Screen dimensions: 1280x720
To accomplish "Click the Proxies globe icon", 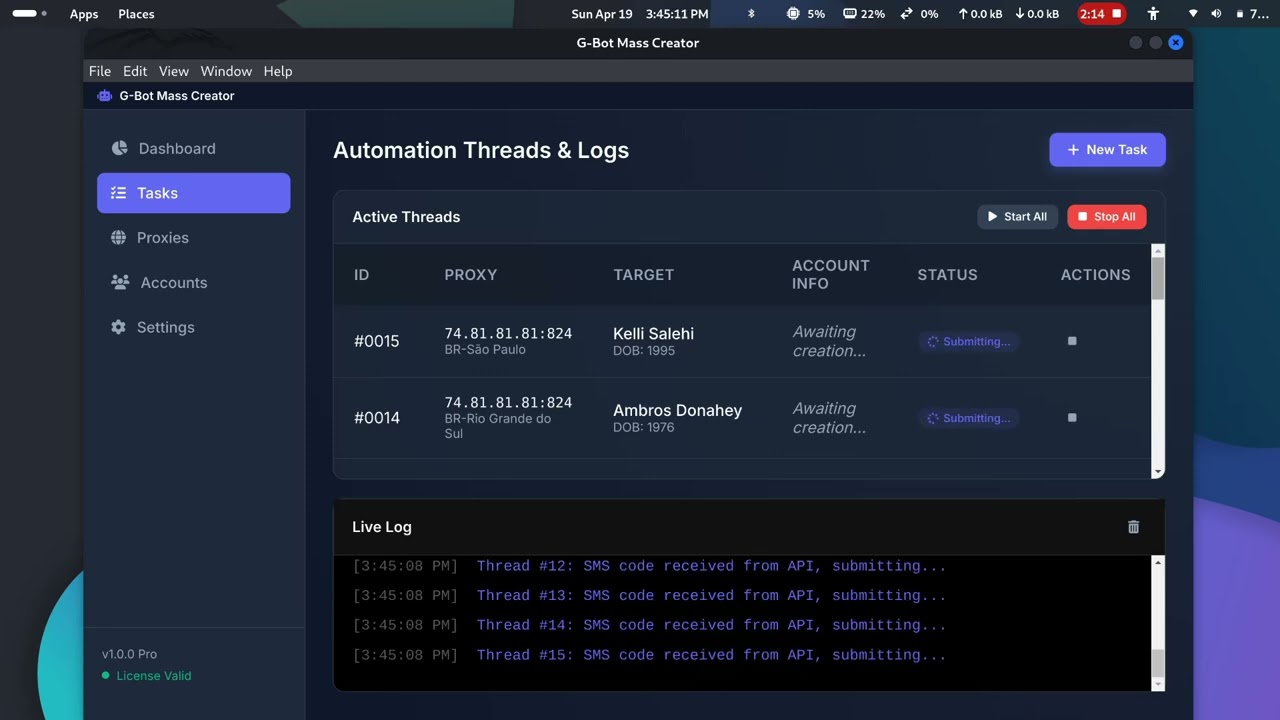I will coord(118,238).
